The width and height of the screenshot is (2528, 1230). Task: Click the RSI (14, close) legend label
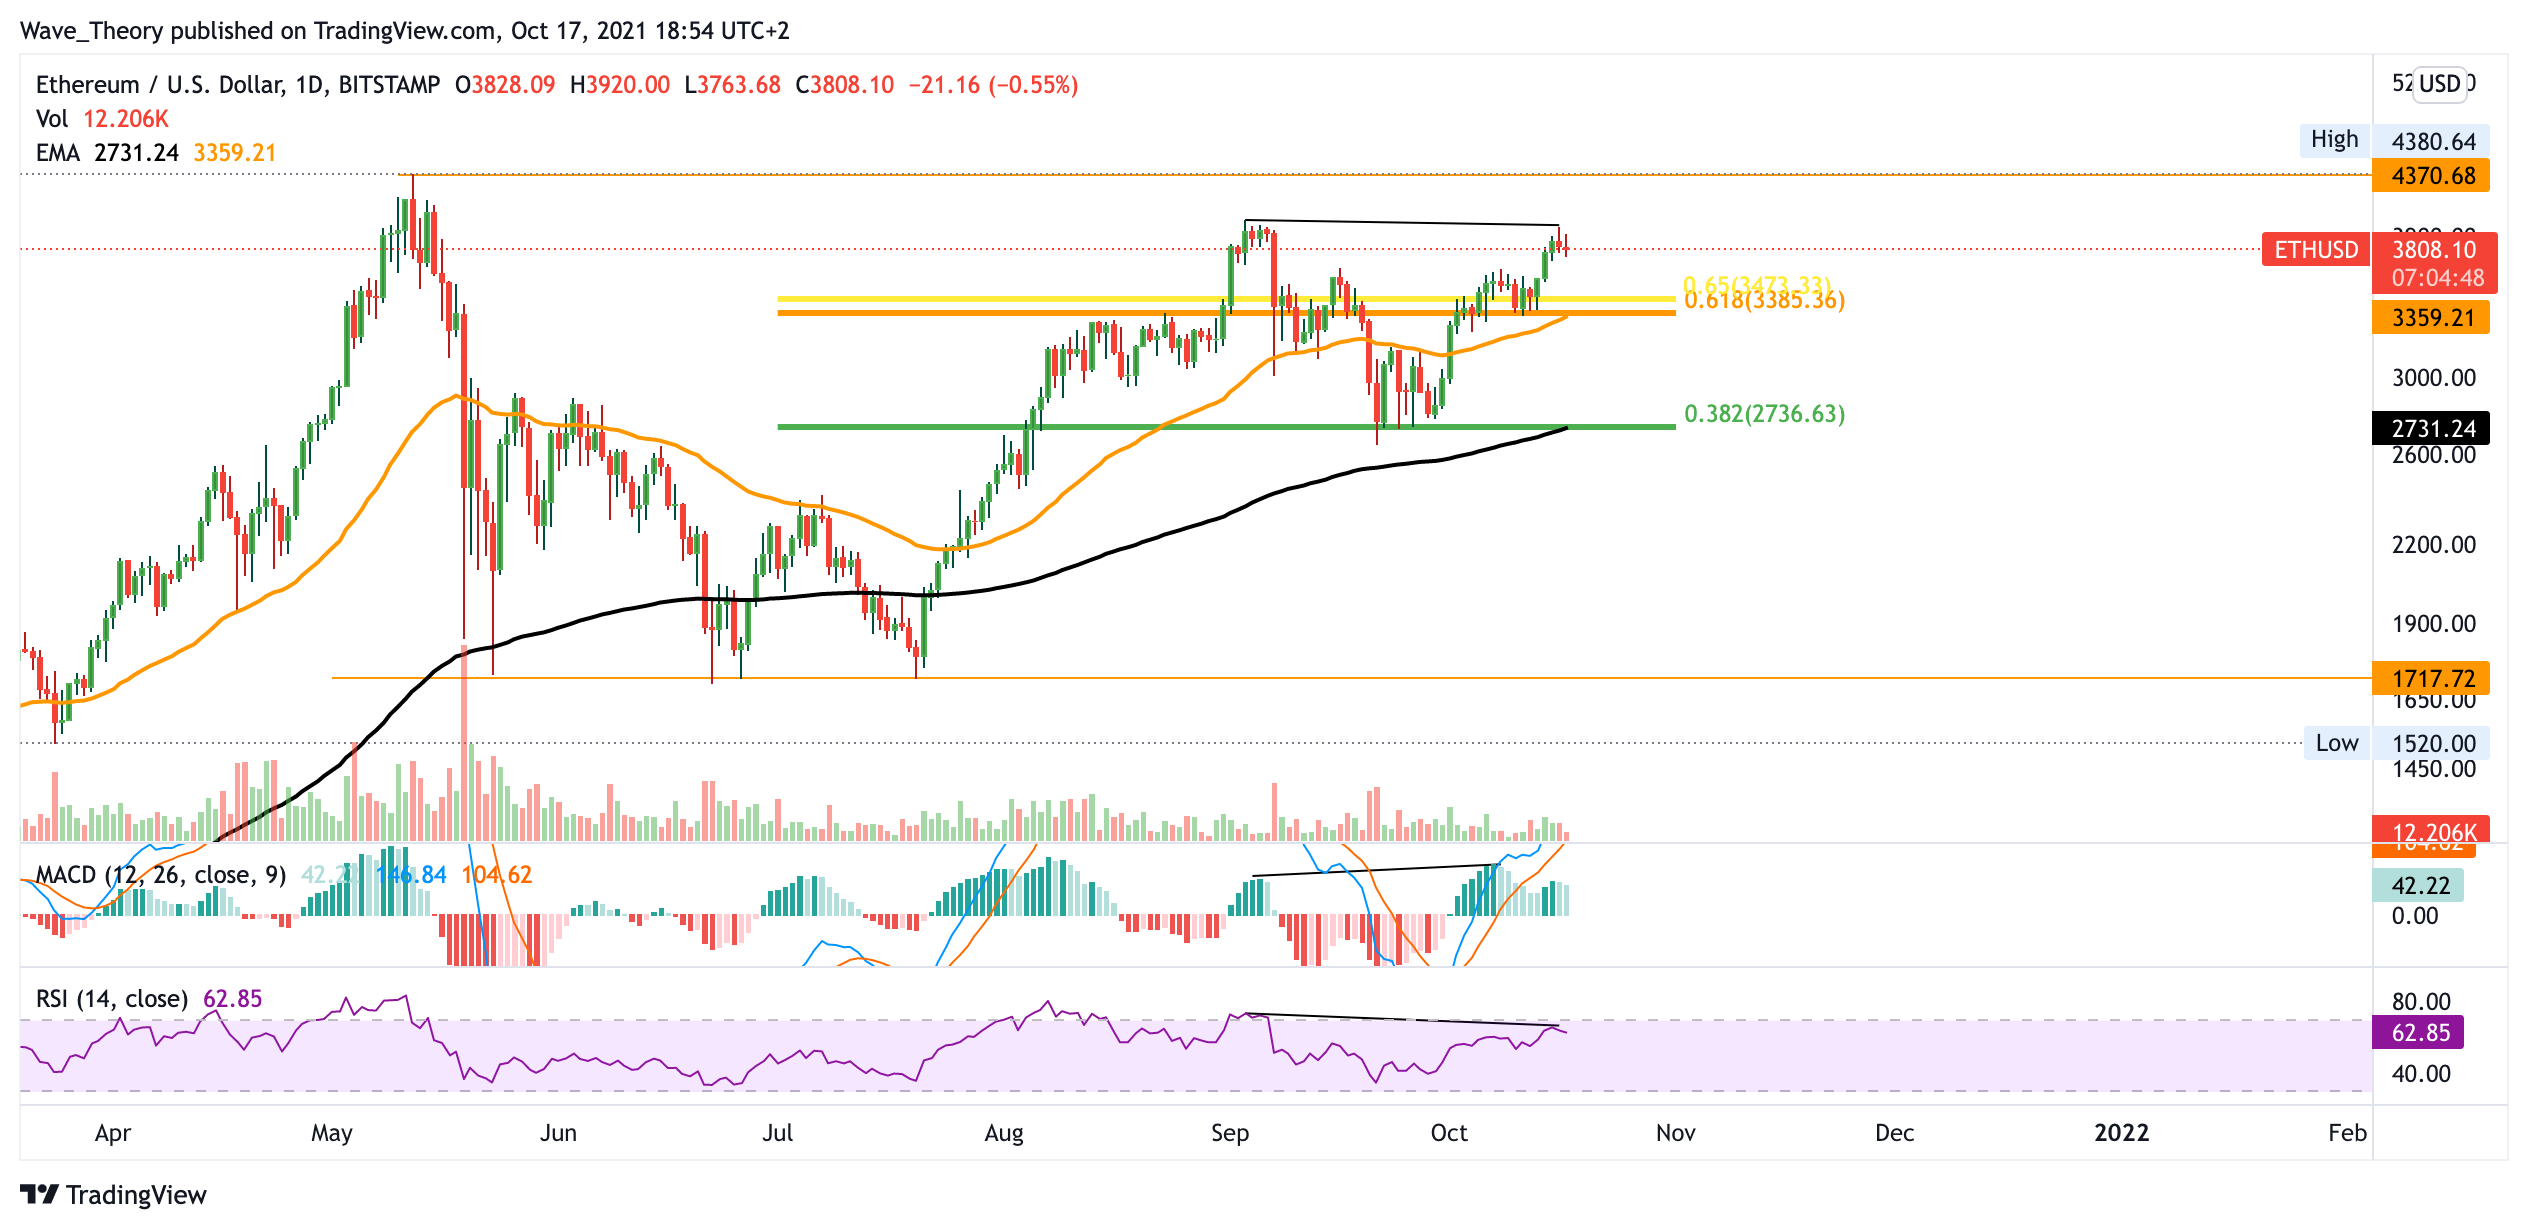pos(112,999)
